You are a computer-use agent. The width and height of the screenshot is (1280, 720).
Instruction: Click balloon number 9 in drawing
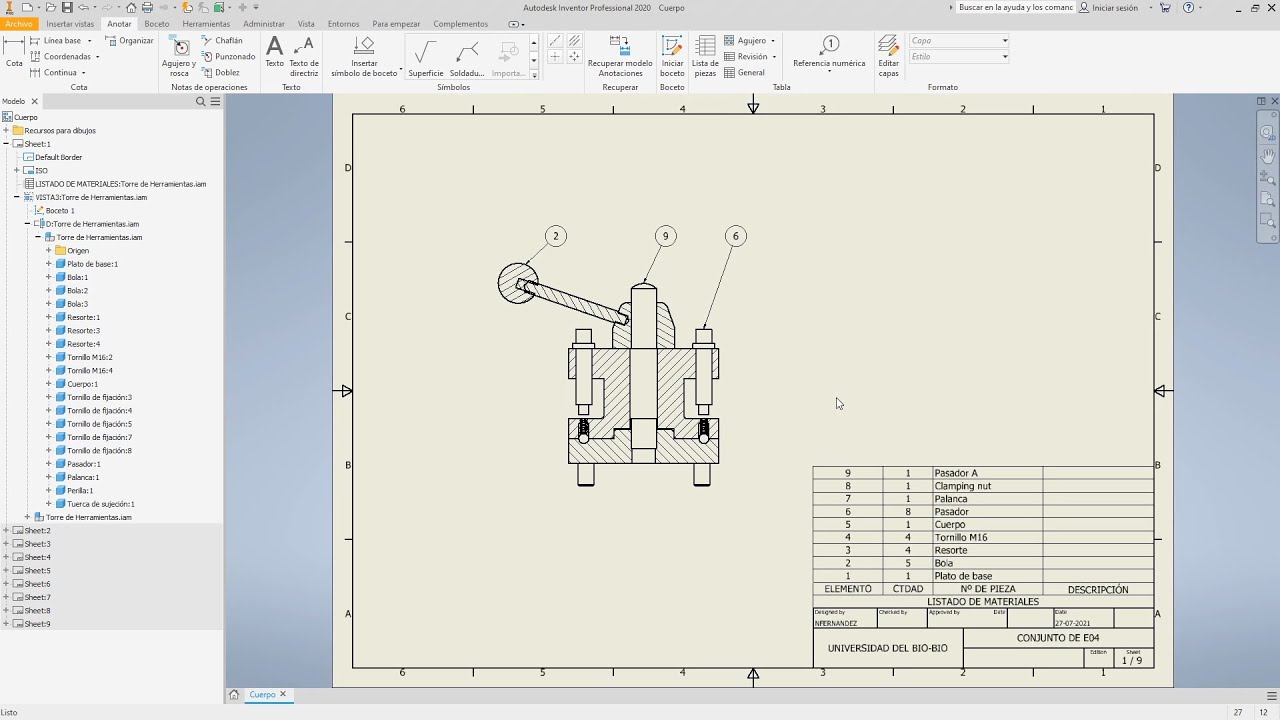pos(665,237)
